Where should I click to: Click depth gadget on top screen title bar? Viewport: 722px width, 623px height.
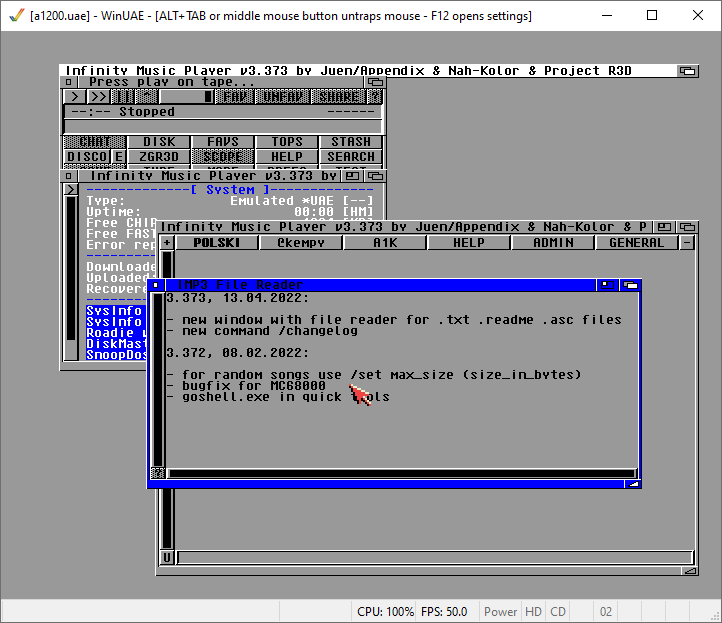point(688,71)
